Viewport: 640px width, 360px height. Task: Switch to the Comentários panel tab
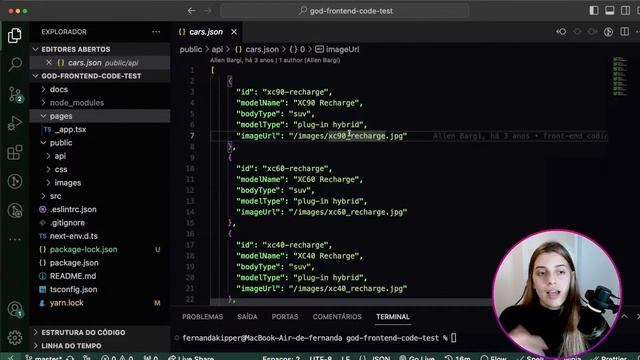point(337,317)
